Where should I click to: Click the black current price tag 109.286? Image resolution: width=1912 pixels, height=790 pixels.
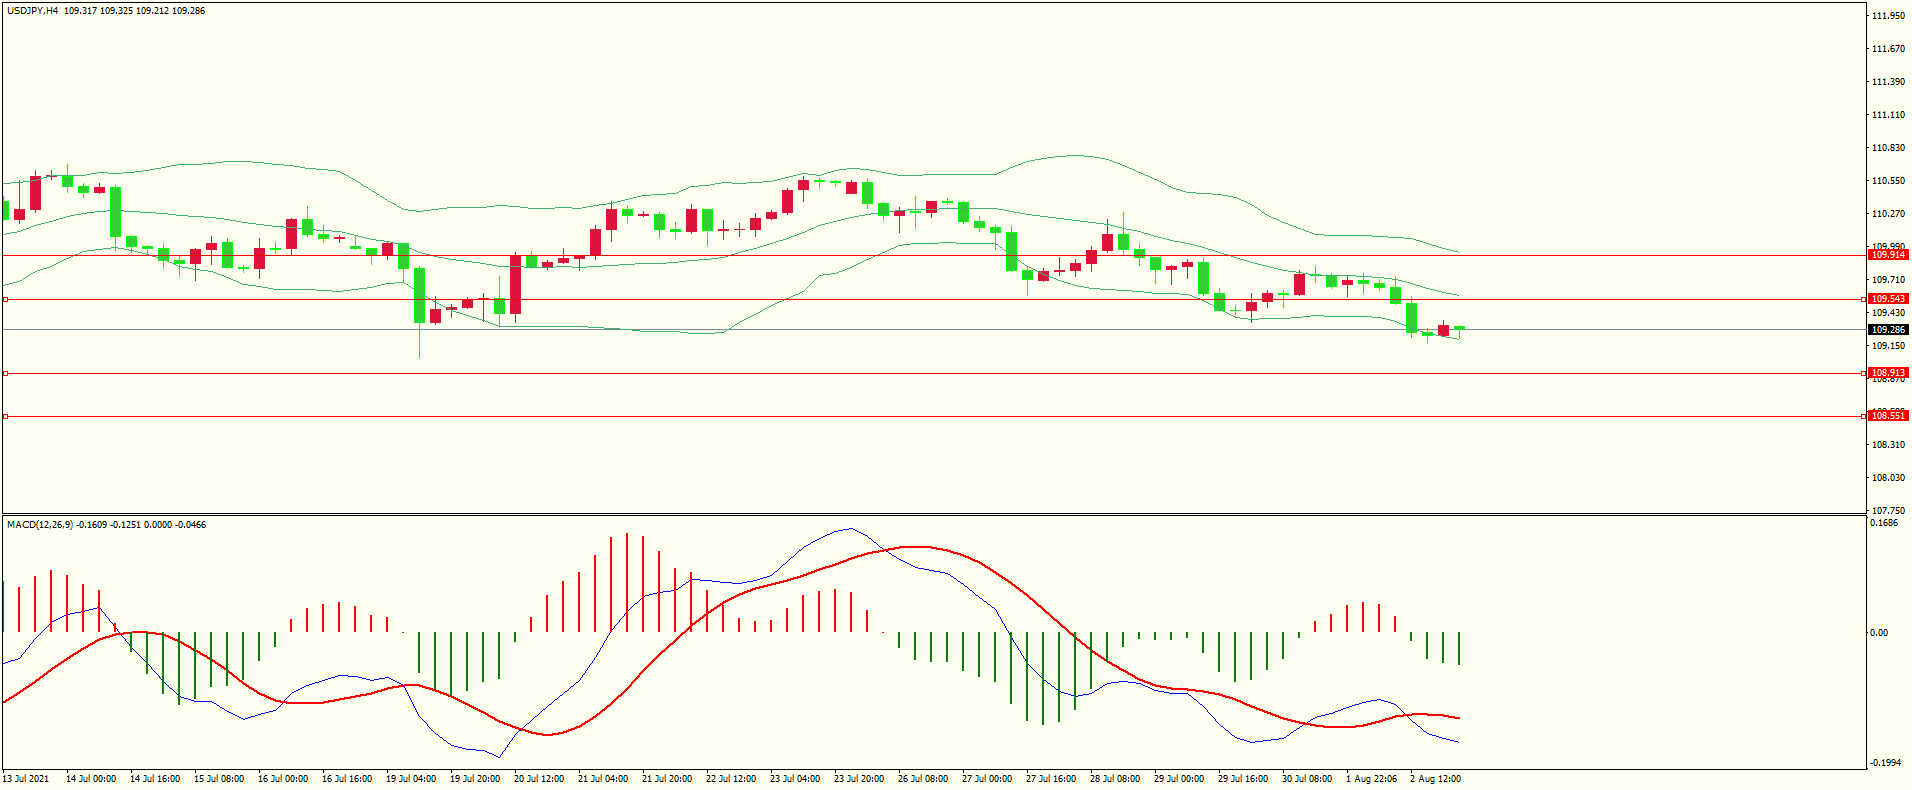click(1888, 329)
